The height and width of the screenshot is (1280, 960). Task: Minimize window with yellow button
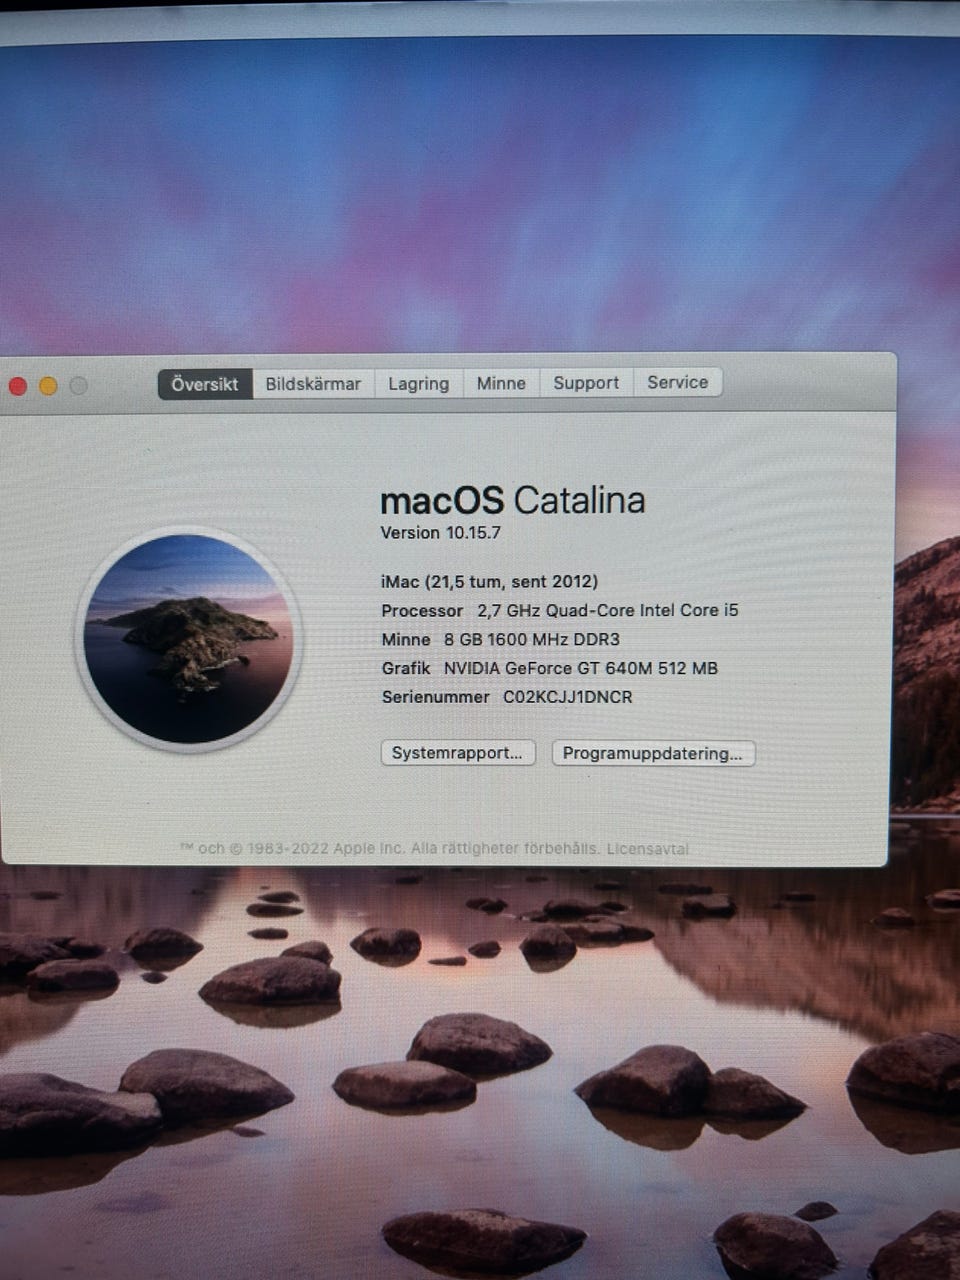[x=48, y=386]
